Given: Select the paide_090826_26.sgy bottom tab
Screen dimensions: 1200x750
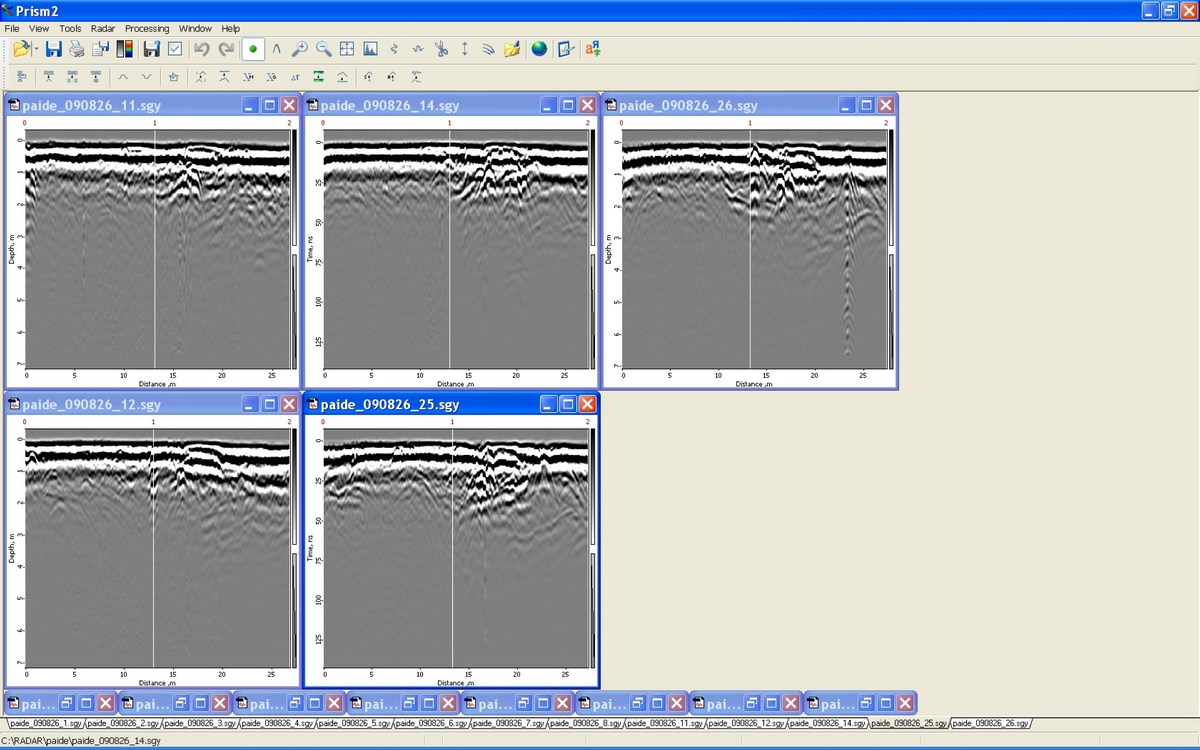Looking at the screenshot, I should 989,723.
